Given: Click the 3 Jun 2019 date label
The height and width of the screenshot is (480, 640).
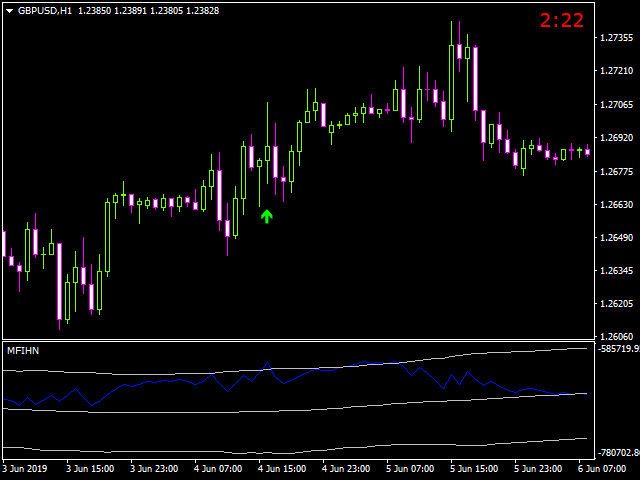Looking at the screenshot, I should (x=24, y=469).
